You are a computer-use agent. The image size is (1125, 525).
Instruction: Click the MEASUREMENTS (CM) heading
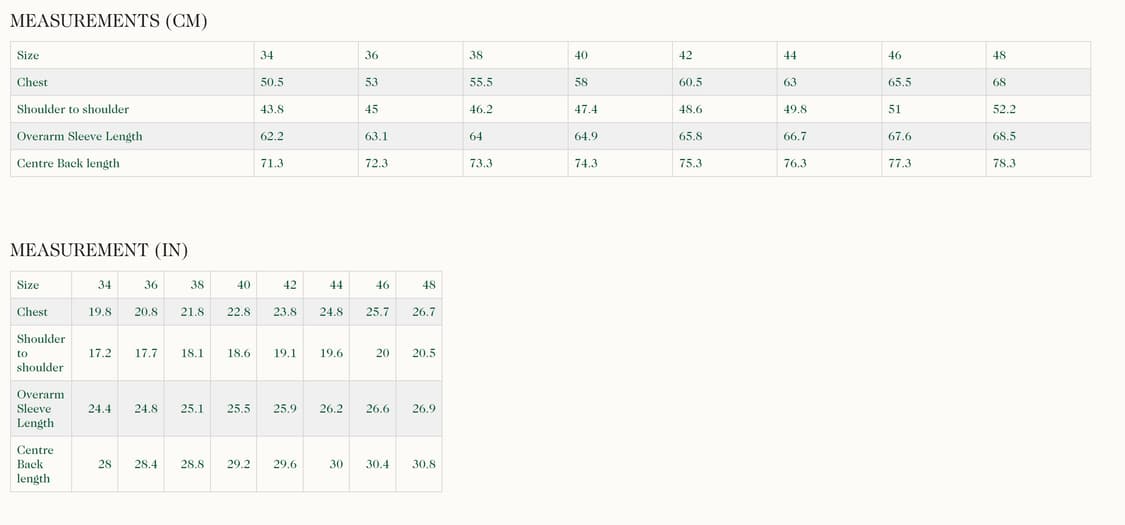click(x=108, y=21)
